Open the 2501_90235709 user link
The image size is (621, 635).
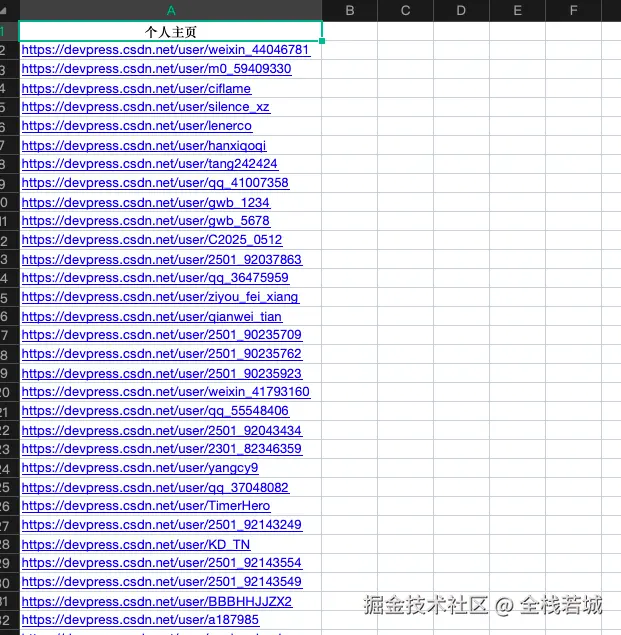click(x=162, y=335)
